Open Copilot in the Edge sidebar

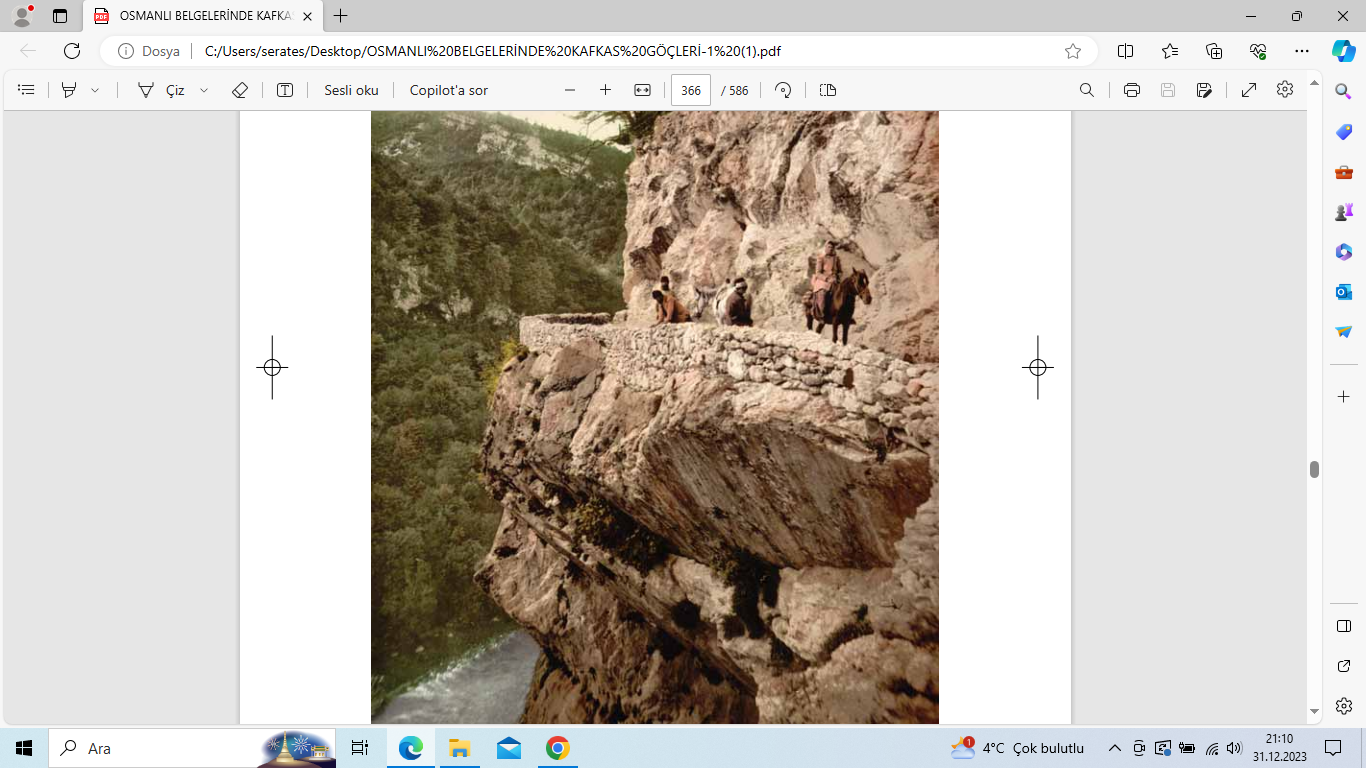pos(1344,51)
